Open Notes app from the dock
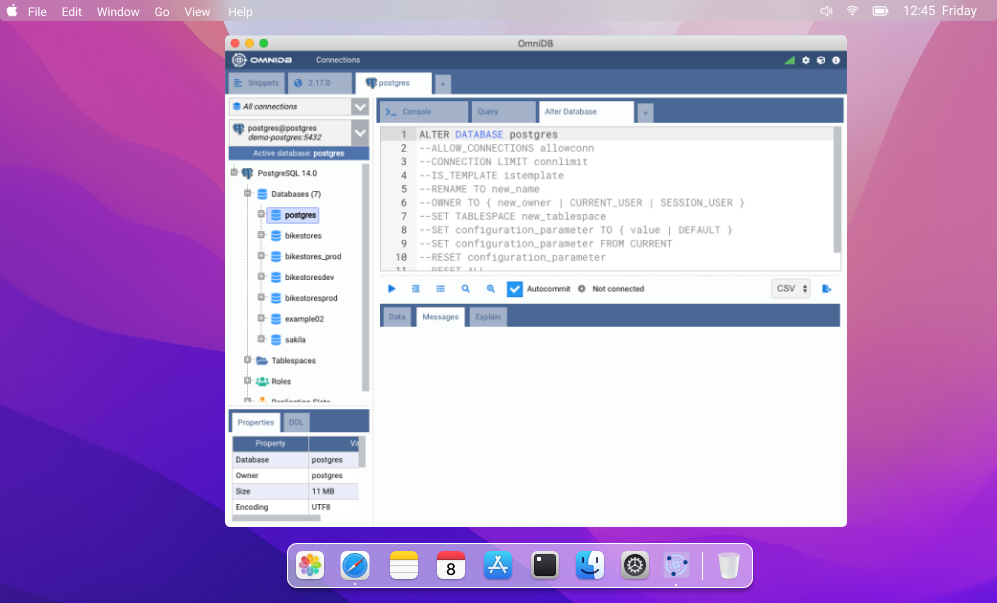 coord(404,565)
